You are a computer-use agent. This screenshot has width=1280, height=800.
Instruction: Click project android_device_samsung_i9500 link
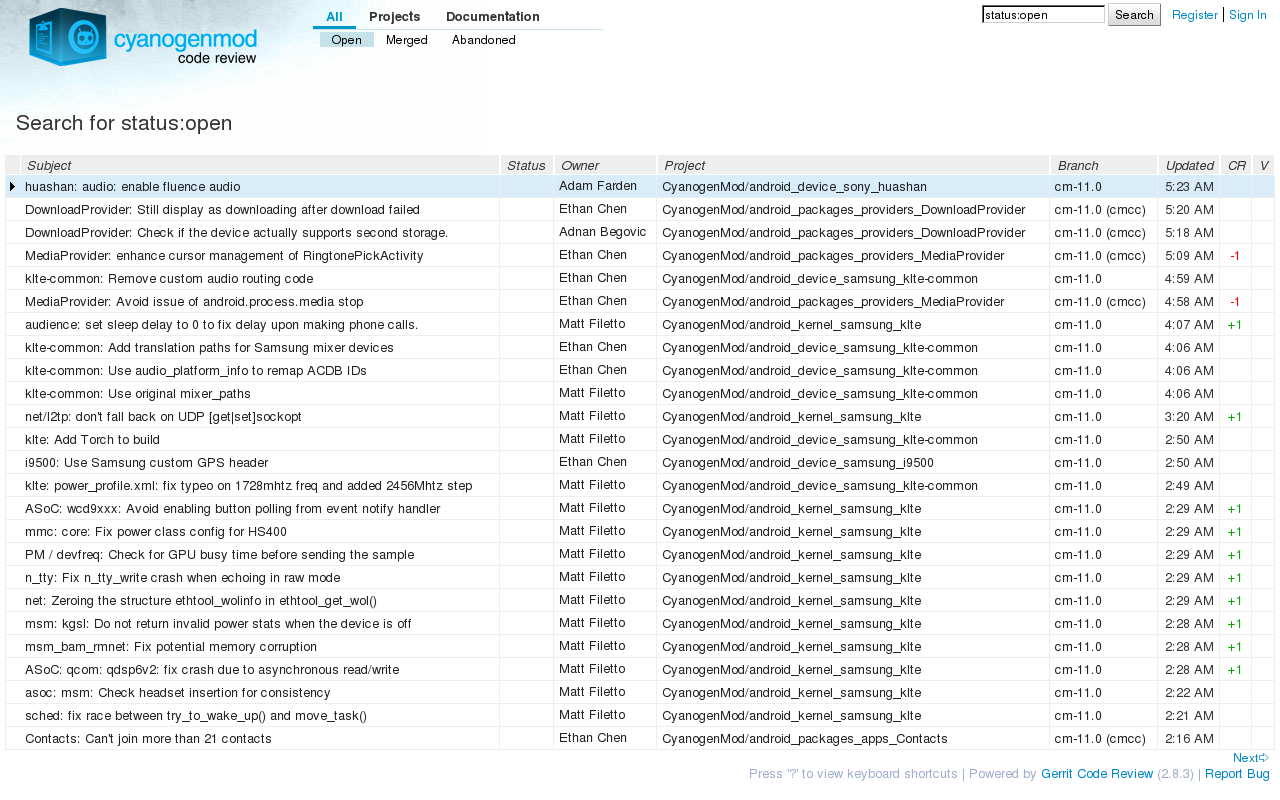(798, 463)
